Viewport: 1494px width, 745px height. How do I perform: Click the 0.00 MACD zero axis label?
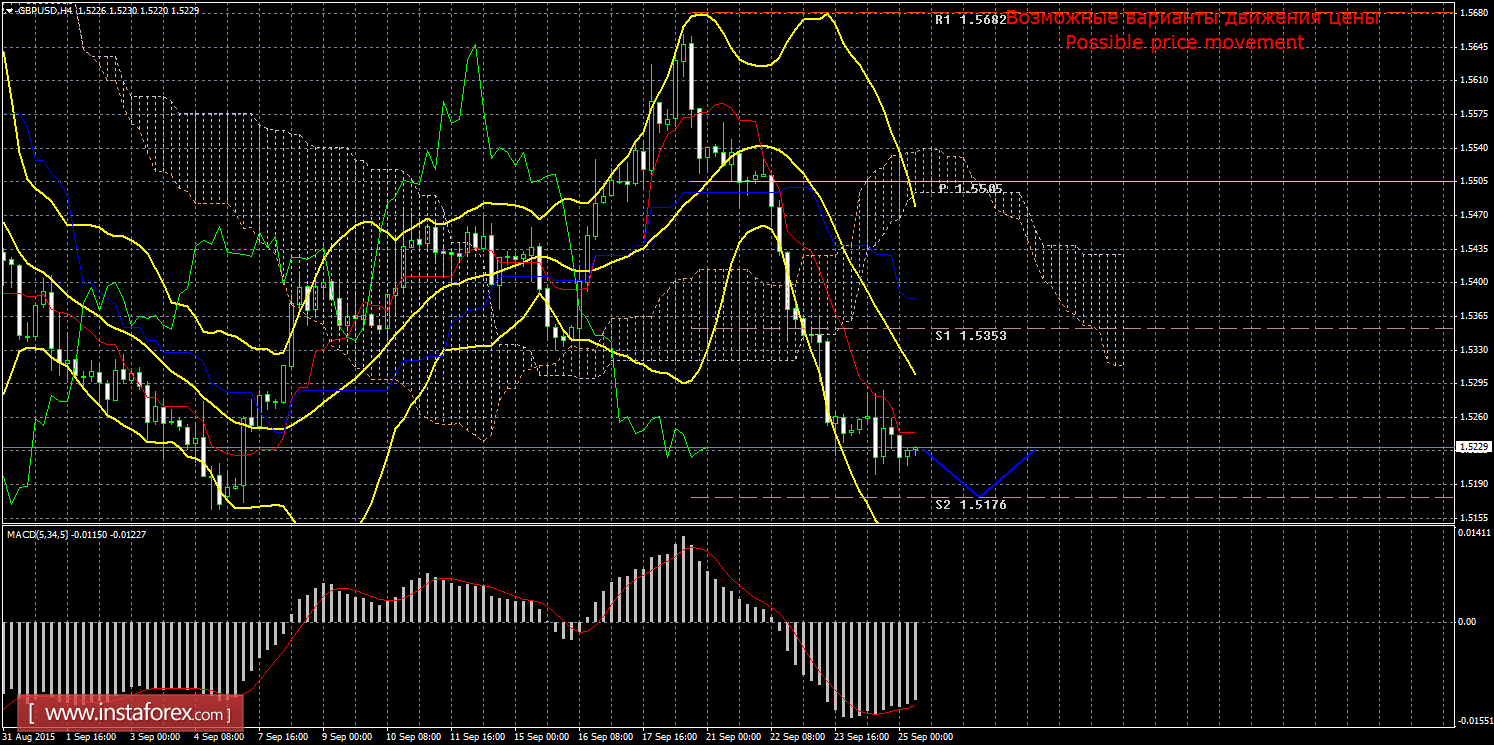(x=1467, y=622)
